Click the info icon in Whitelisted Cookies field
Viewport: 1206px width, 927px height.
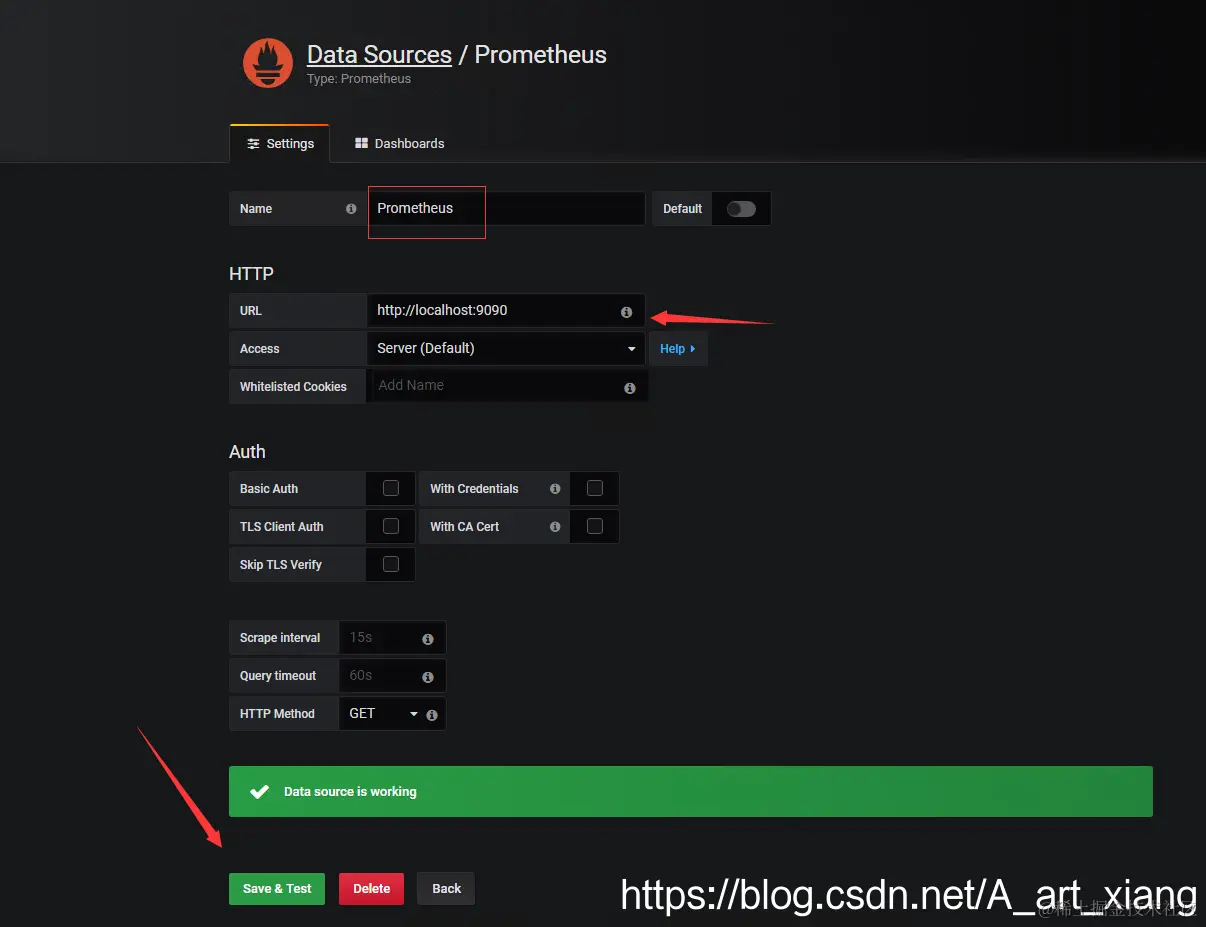pyautogui.click(x=630, y=388)
